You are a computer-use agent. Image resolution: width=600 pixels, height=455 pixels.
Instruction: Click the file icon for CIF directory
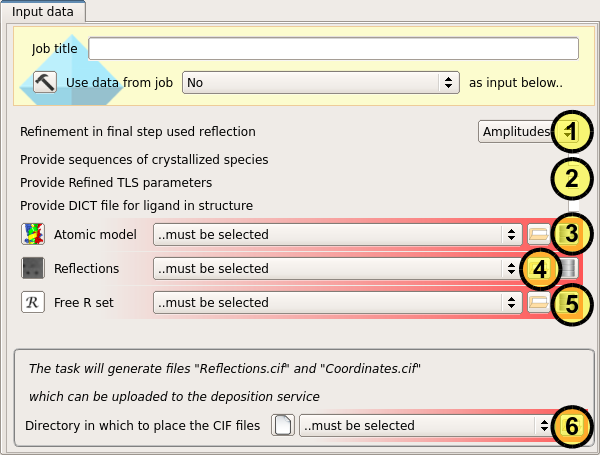[x=282, y=425]
